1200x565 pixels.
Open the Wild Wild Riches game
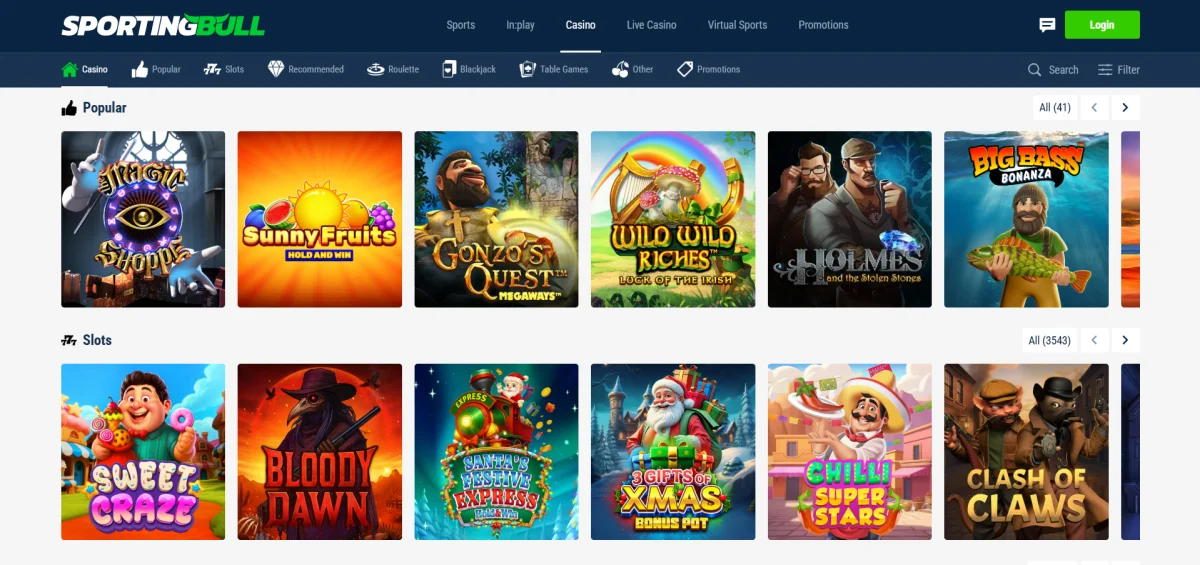tap(673, 219)
